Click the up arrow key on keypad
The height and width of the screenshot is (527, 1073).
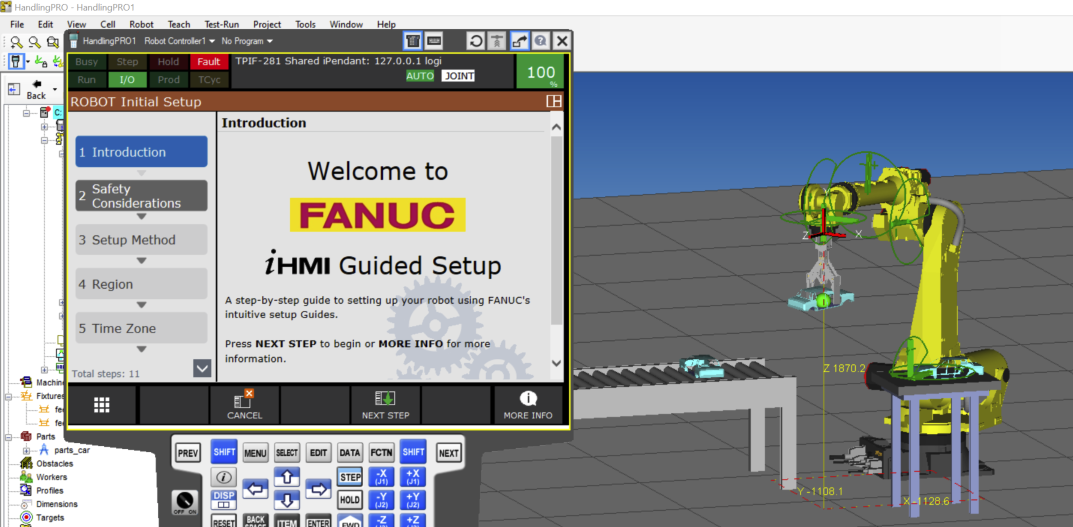(287, 476)
